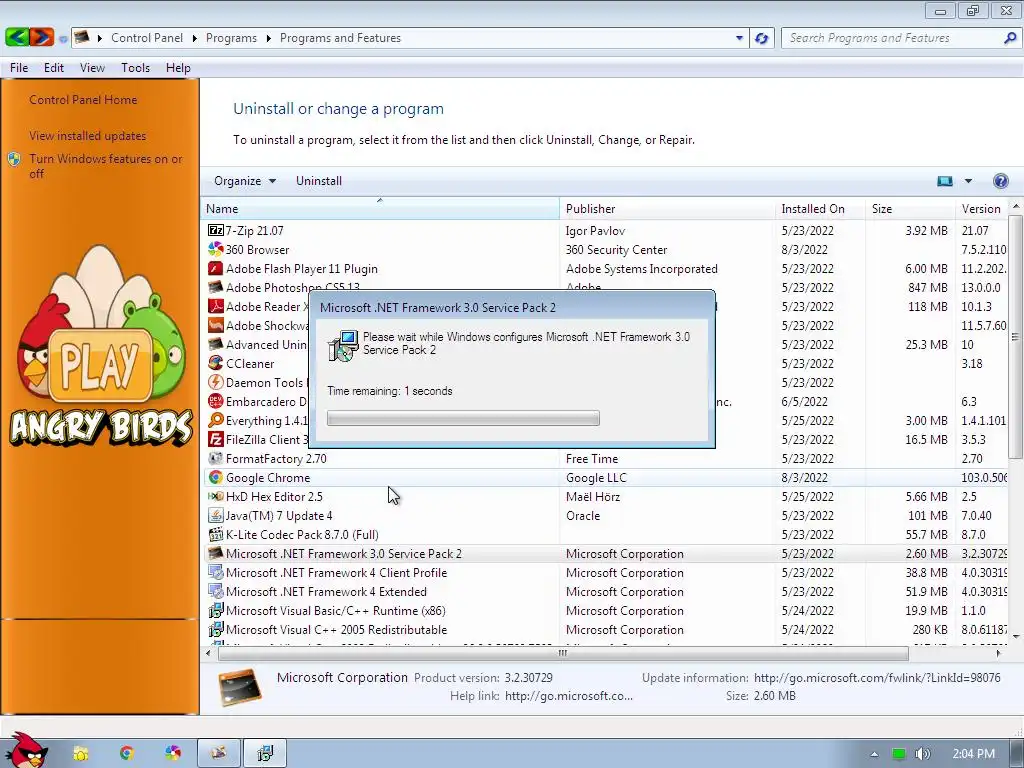The width and height of the screenshot is (1024, 768).
Task: Select the FileZilla Client icon
Action: click(216, 439)
